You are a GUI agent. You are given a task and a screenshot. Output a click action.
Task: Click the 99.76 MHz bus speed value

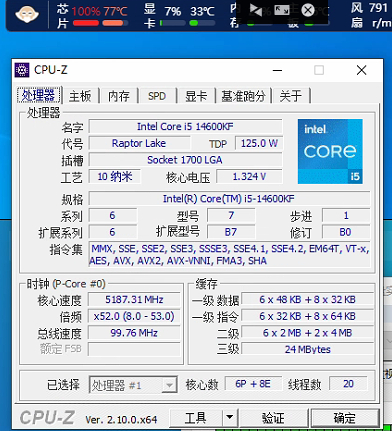tap(134, 333)
